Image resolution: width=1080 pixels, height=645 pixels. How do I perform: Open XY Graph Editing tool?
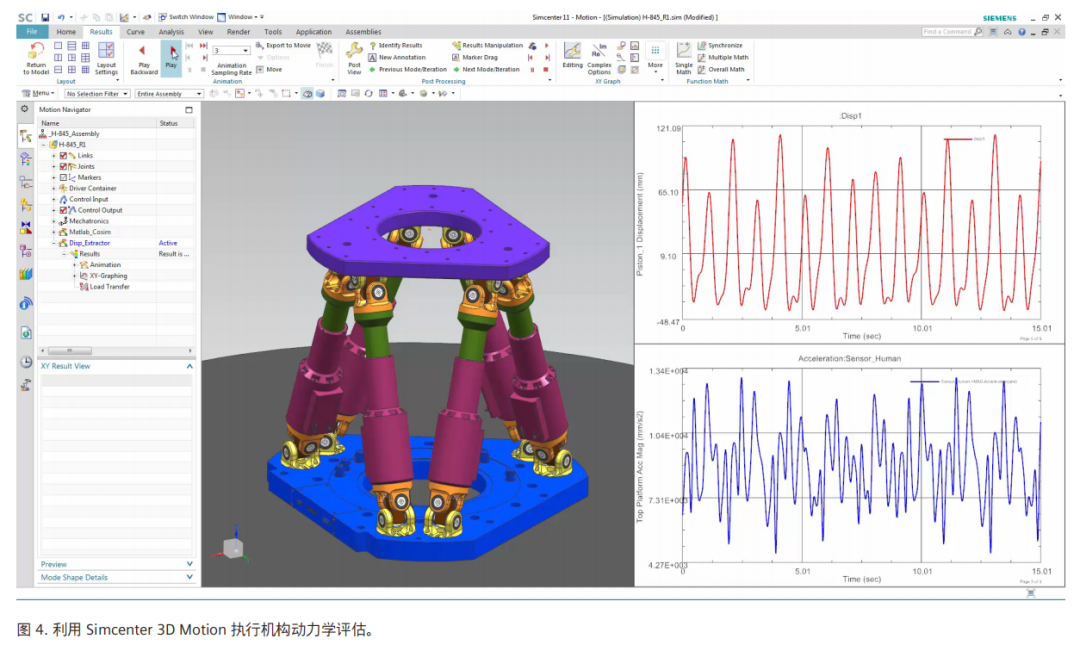pyautogui.click(x=572, y=55)
